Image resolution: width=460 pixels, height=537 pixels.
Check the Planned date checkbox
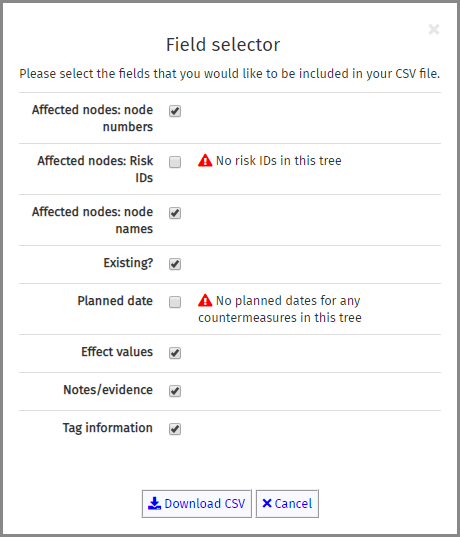click(x=175, y=302)
